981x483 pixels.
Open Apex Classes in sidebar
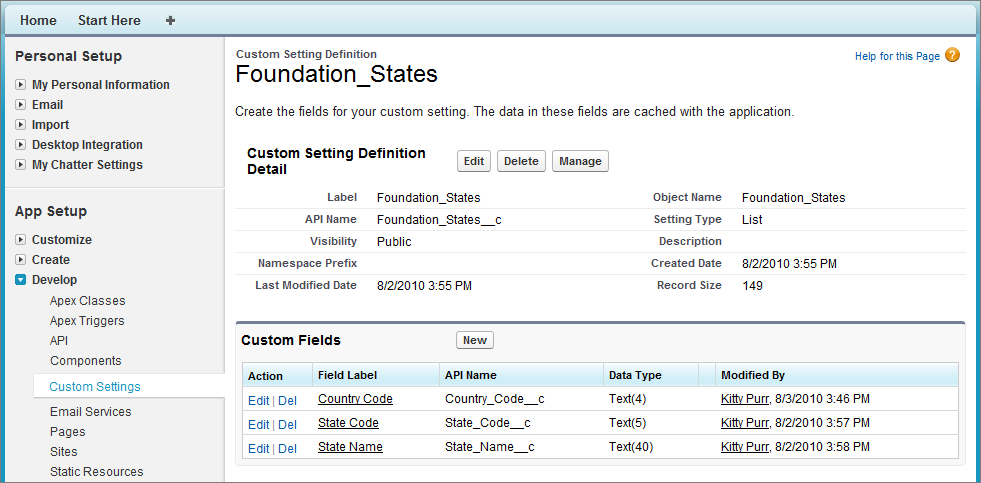point(88,301)
